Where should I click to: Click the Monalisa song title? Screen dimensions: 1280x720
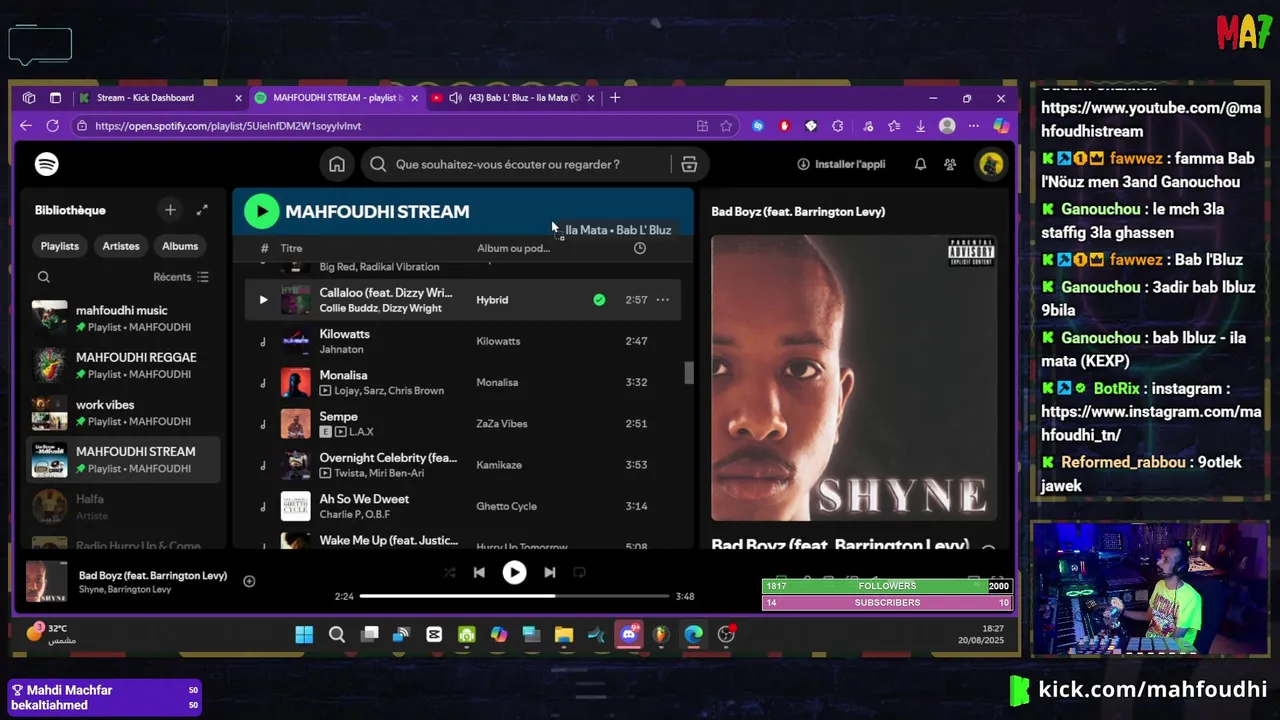(343, 375)
